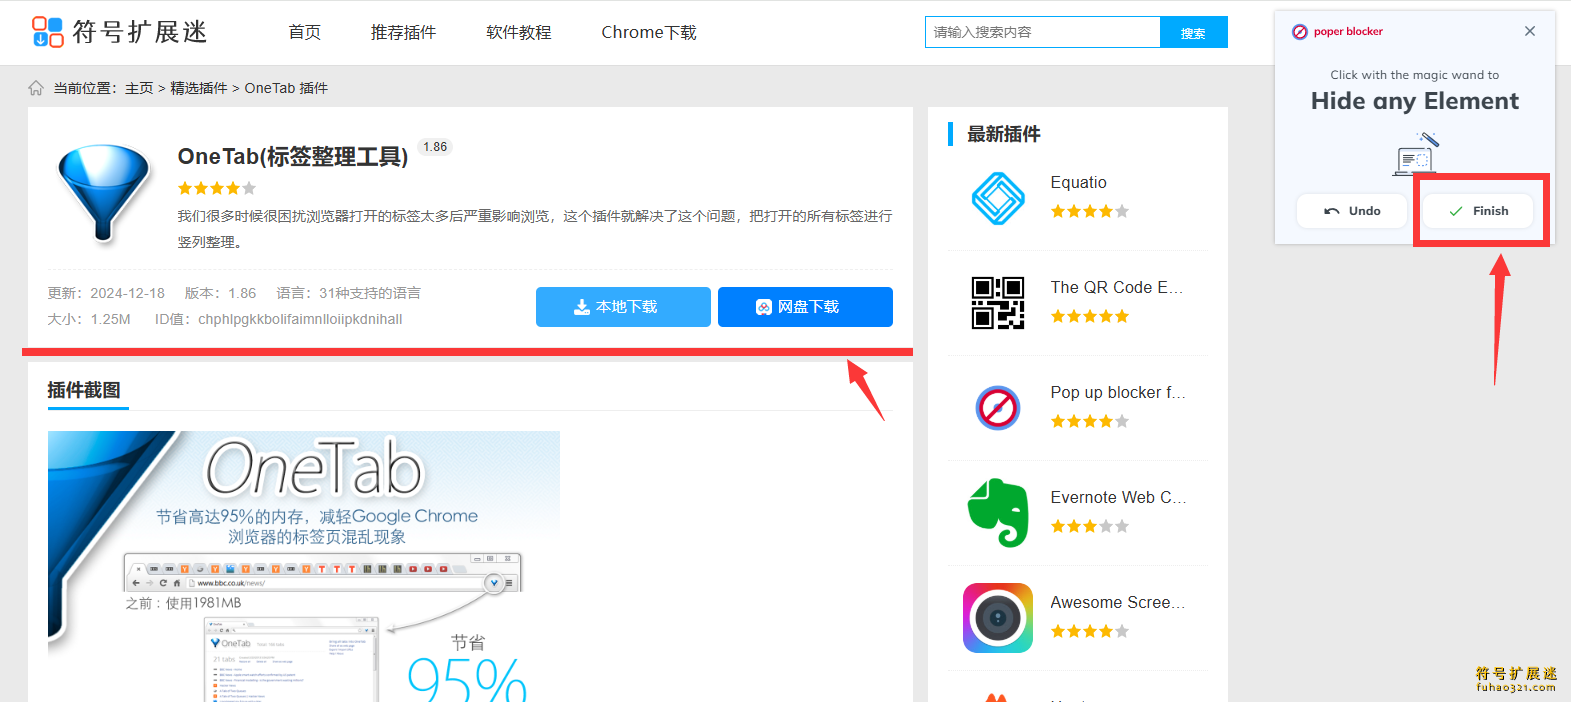Click the Awesome Screenshot camera icon
The width and height of the screenshot is (1571, 702).
pos(998,618)
